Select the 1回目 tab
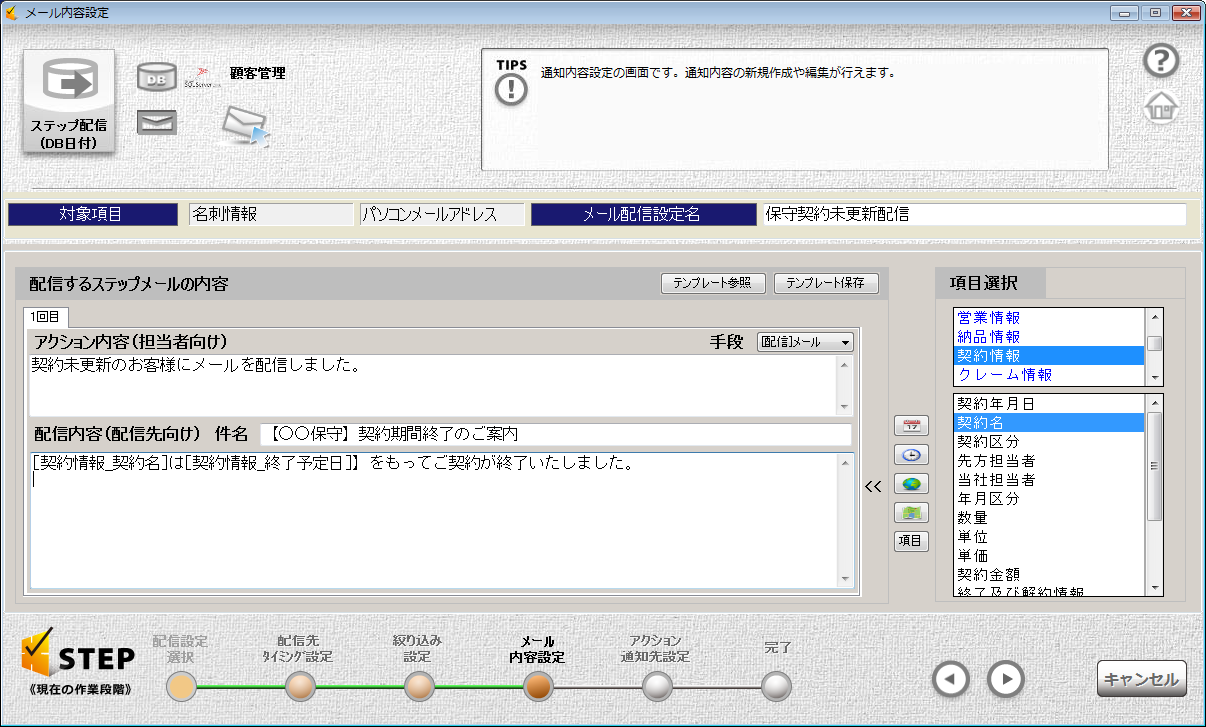The image size is (1206, 727). click(x=47, y=317)
